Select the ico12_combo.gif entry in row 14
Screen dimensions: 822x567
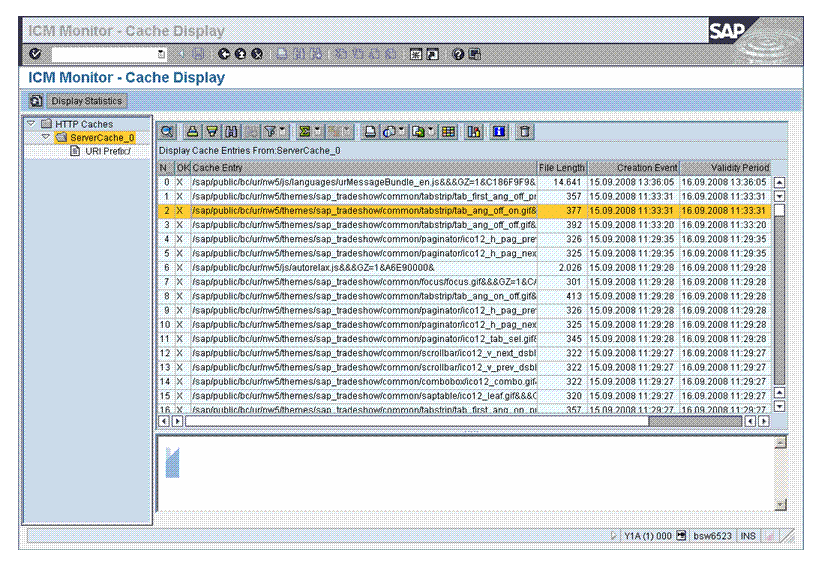point(464,381)
